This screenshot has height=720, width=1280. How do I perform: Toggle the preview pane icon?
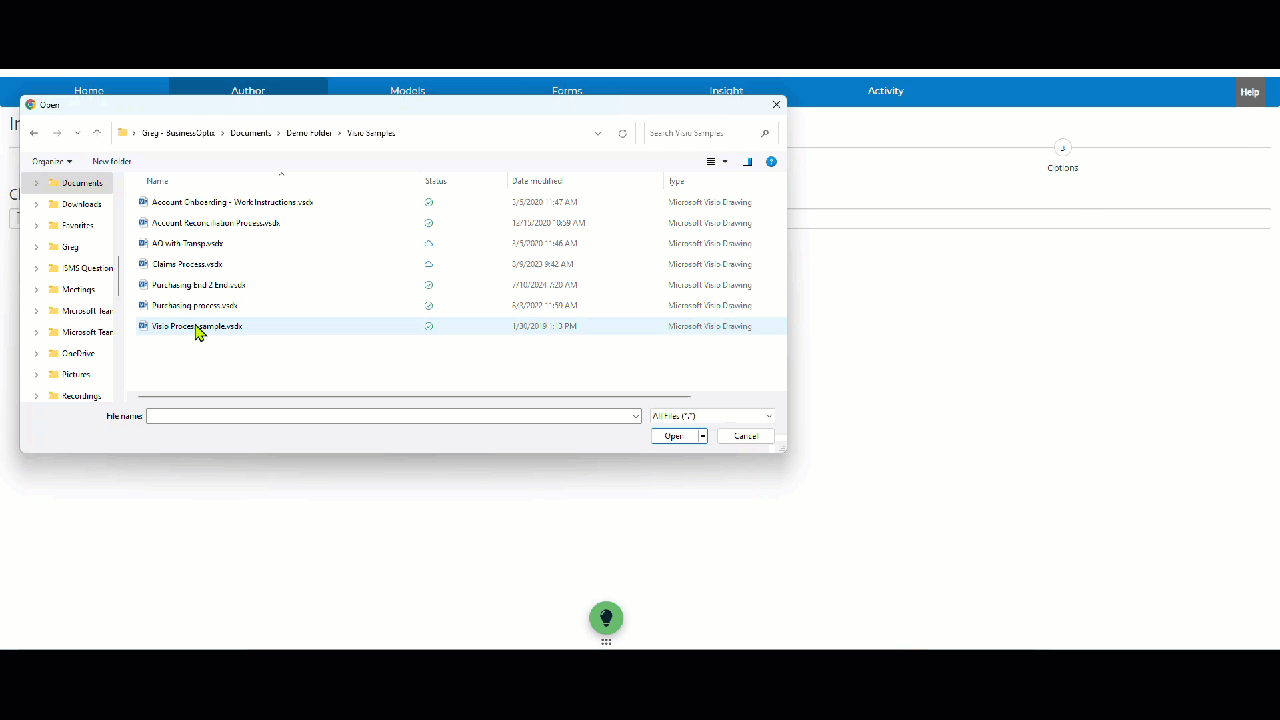tap(747, 162)
